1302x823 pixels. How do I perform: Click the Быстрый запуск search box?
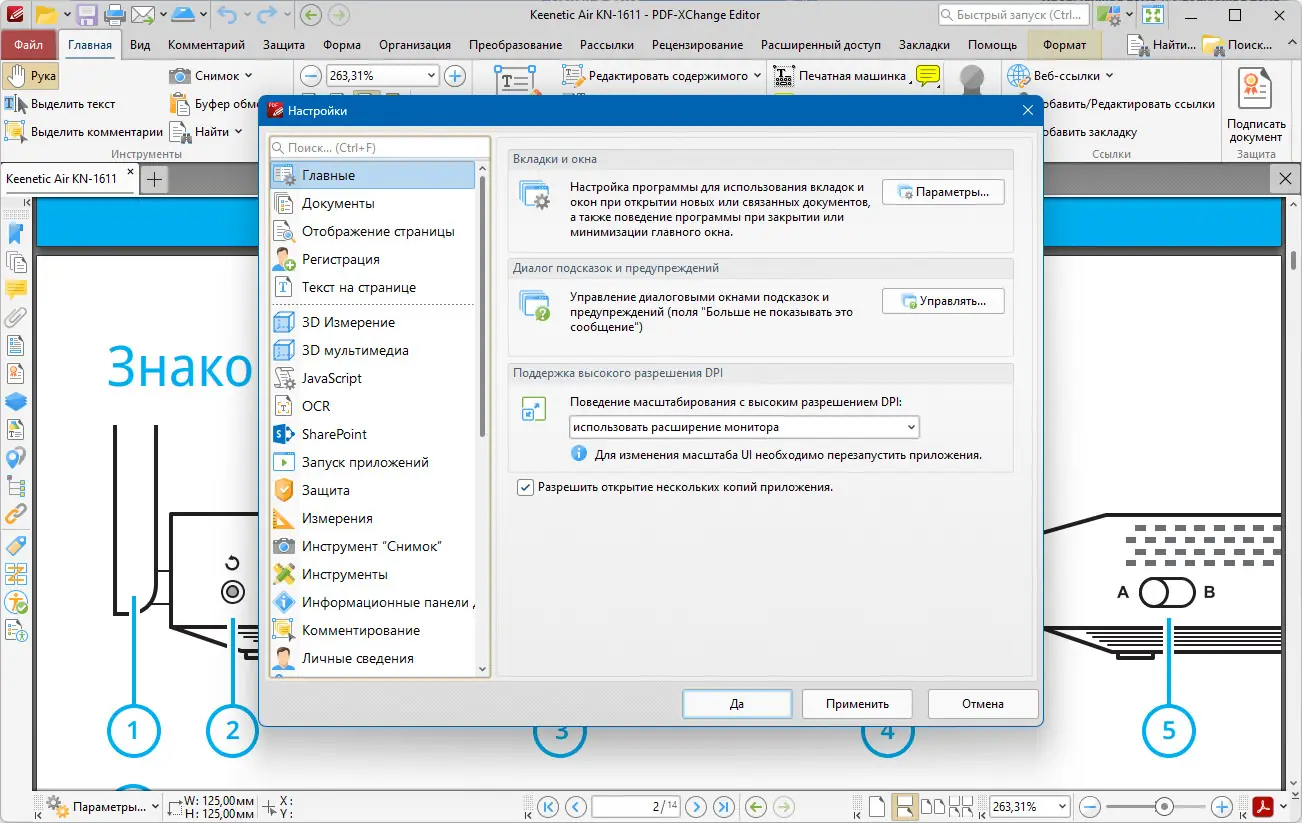point(1013,15)
